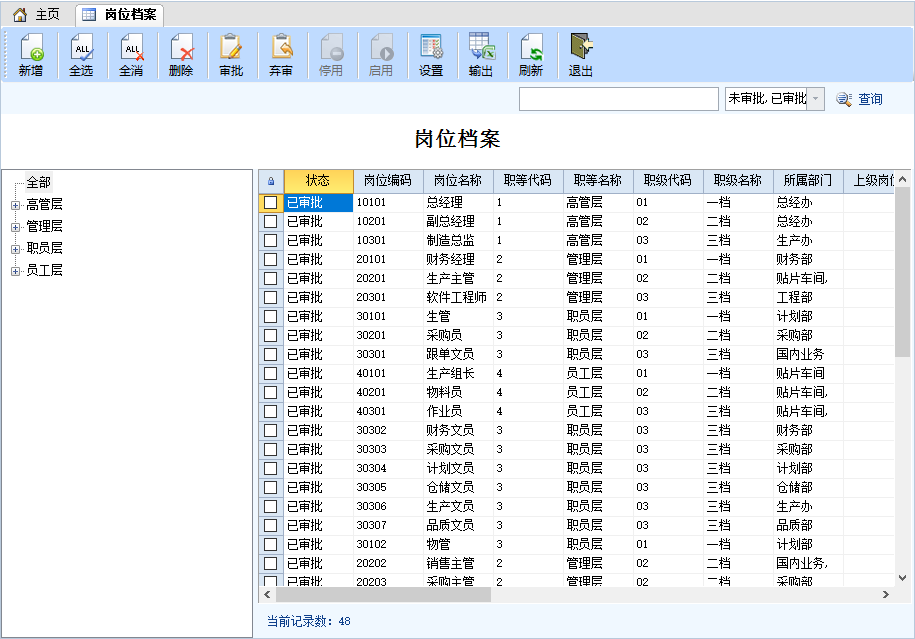915x639 pixels.
Task: Expand the 员工层 tree node
Action: point(16,271)
